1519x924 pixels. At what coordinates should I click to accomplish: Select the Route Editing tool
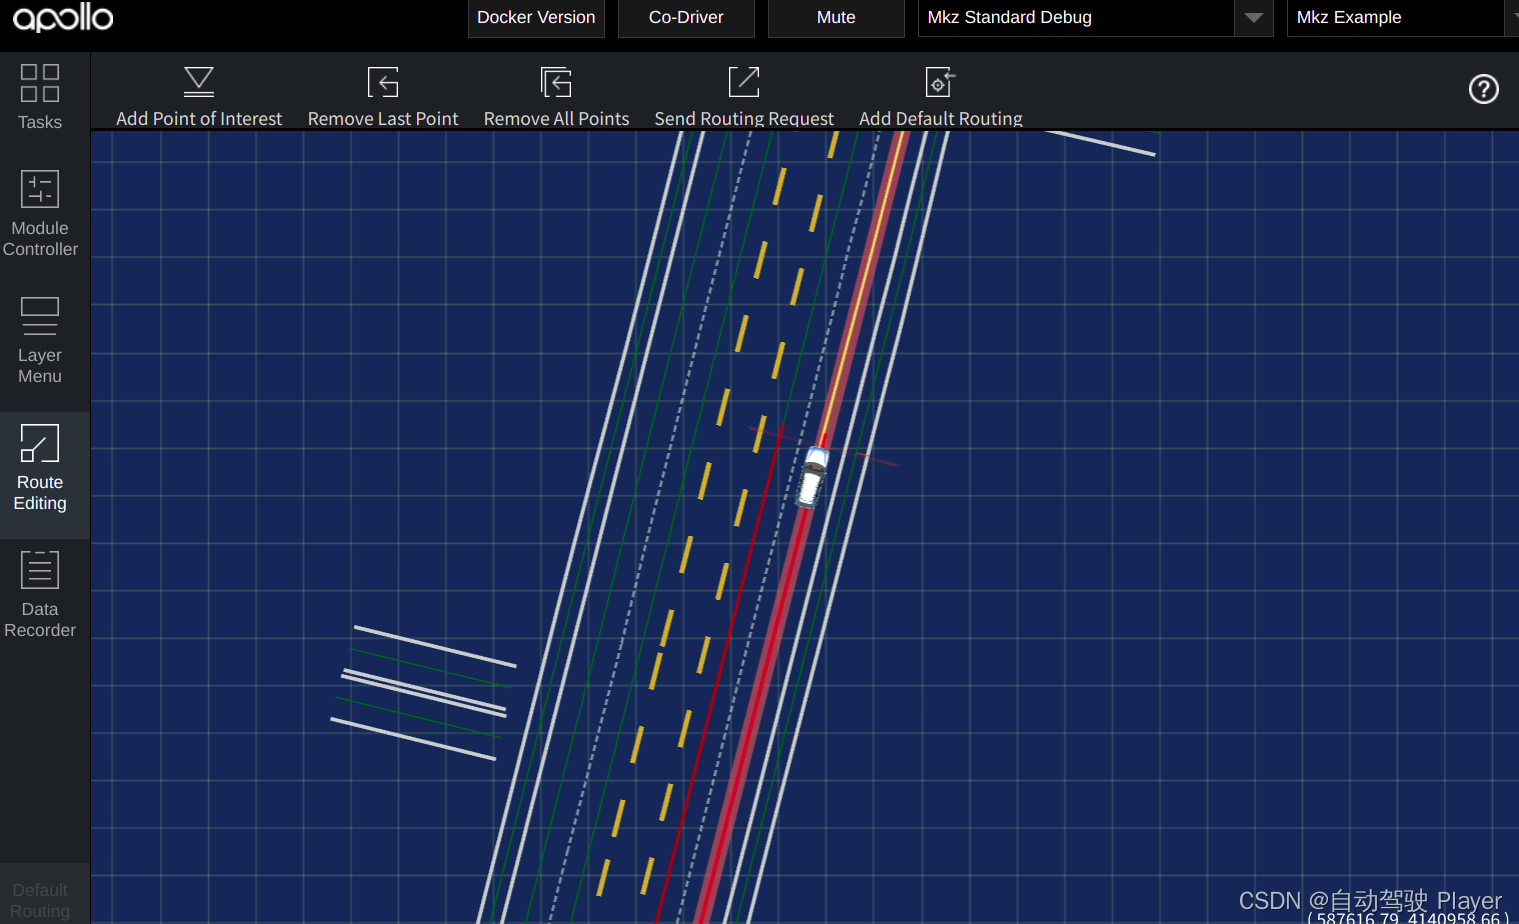[39, 470]
